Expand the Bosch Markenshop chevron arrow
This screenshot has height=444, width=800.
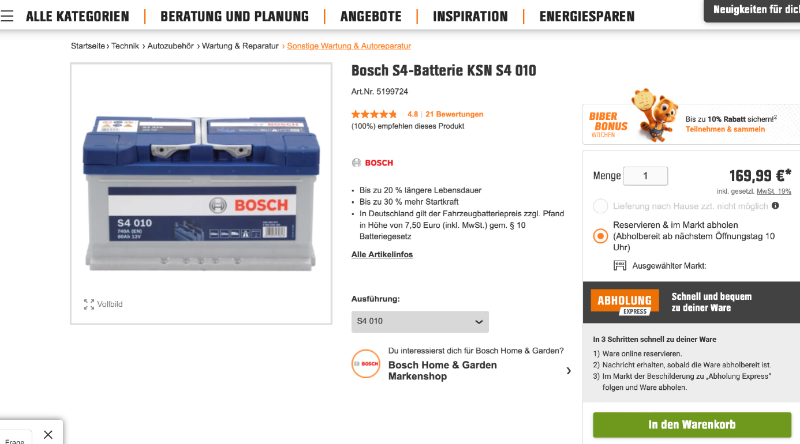point(569,371)
